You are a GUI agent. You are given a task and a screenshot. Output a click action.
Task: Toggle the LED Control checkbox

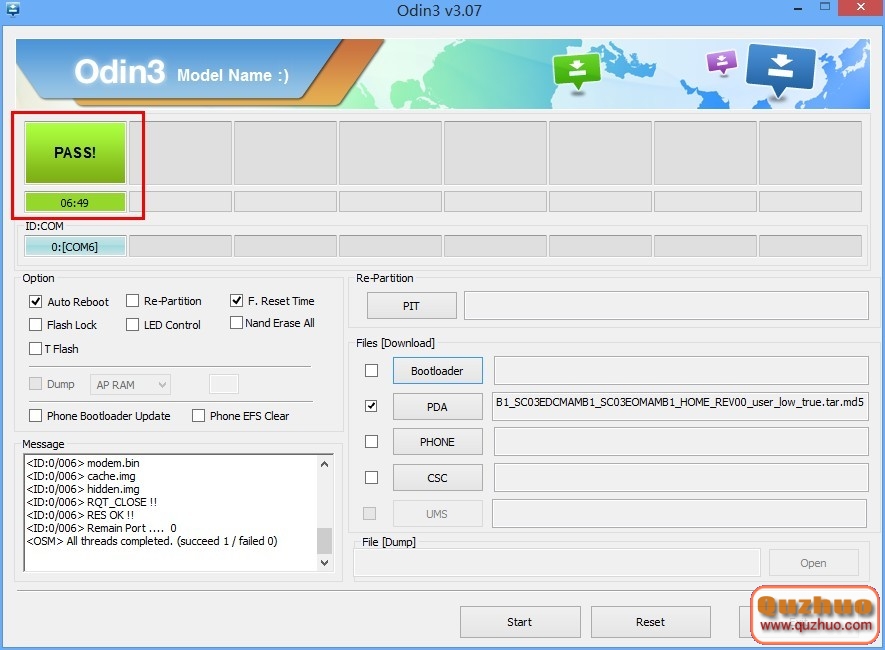coord(133,324)
